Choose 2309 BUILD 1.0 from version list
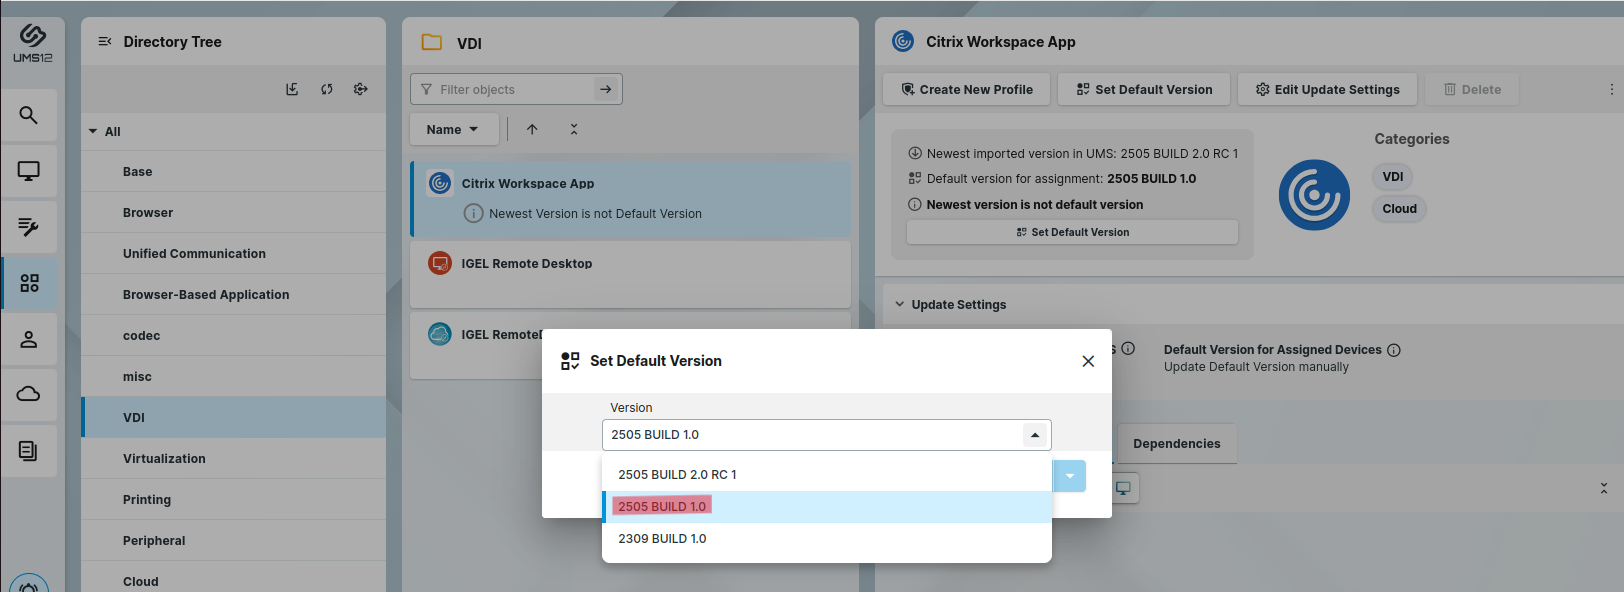The image size is (1624, 592). (662, 539)
